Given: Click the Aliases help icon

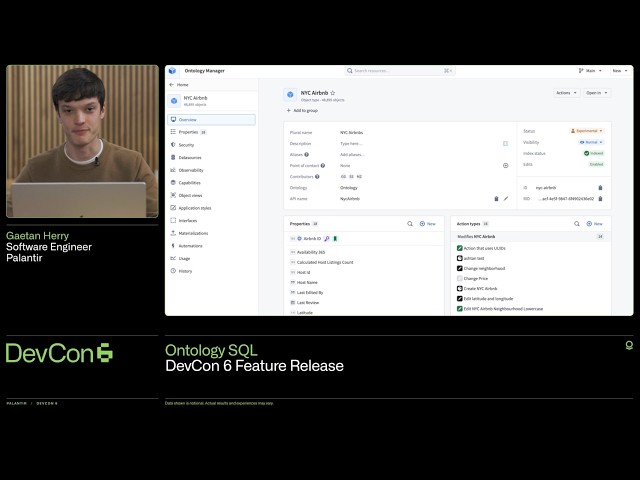Looking at the screenshot, I should (x=307, y=155).
